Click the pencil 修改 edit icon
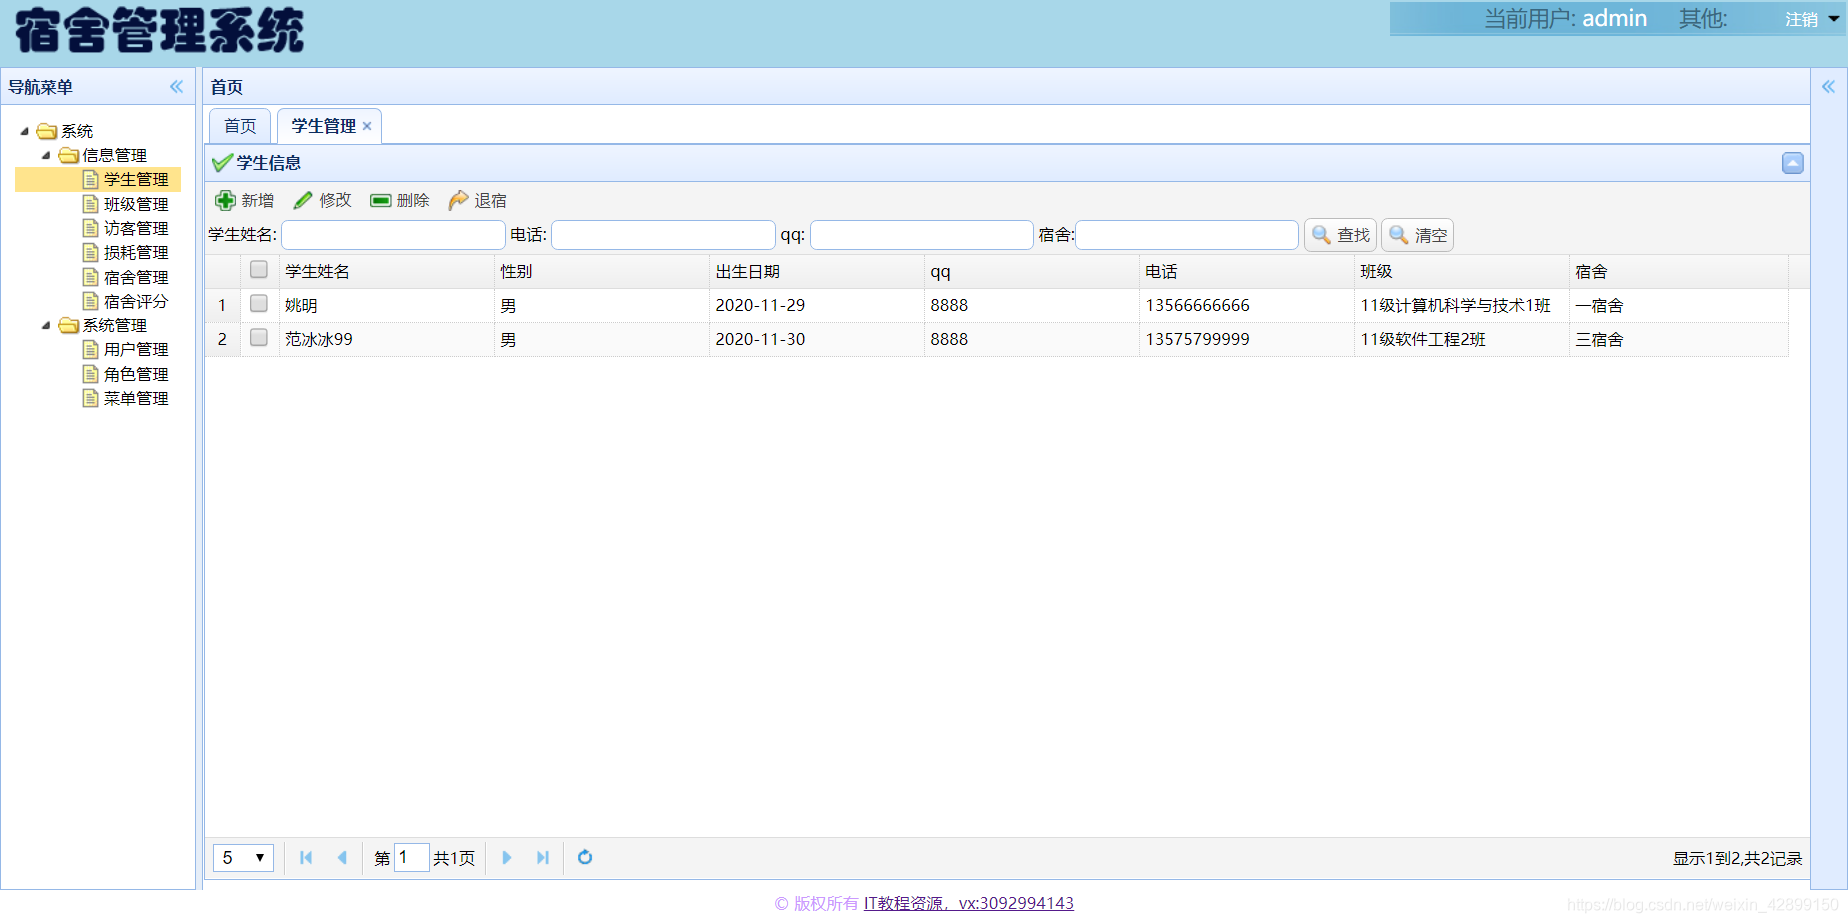Image resolution: width=1848 pixels, height=923 pixels. 303,201
